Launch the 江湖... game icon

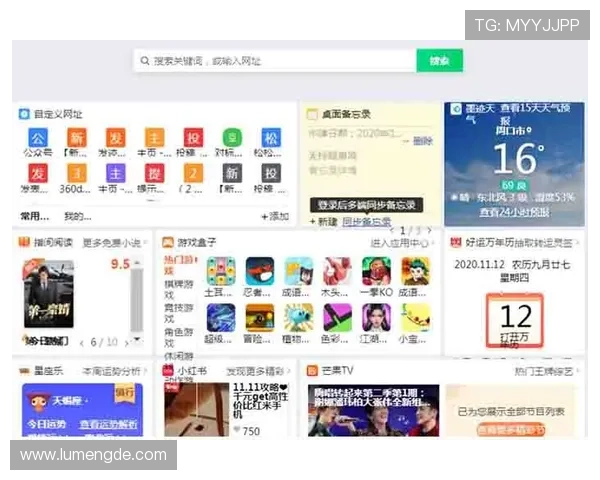coord(376,317)
